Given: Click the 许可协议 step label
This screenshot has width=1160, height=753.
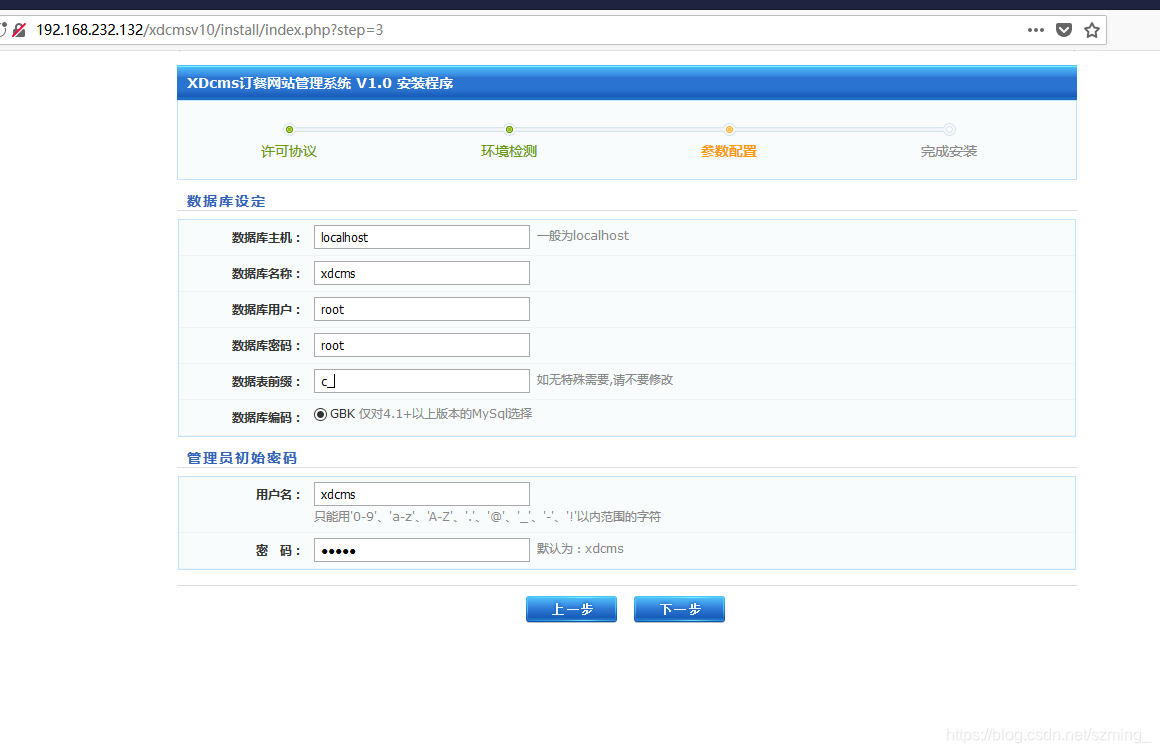Looking at the screenshot, I should 289,152.
